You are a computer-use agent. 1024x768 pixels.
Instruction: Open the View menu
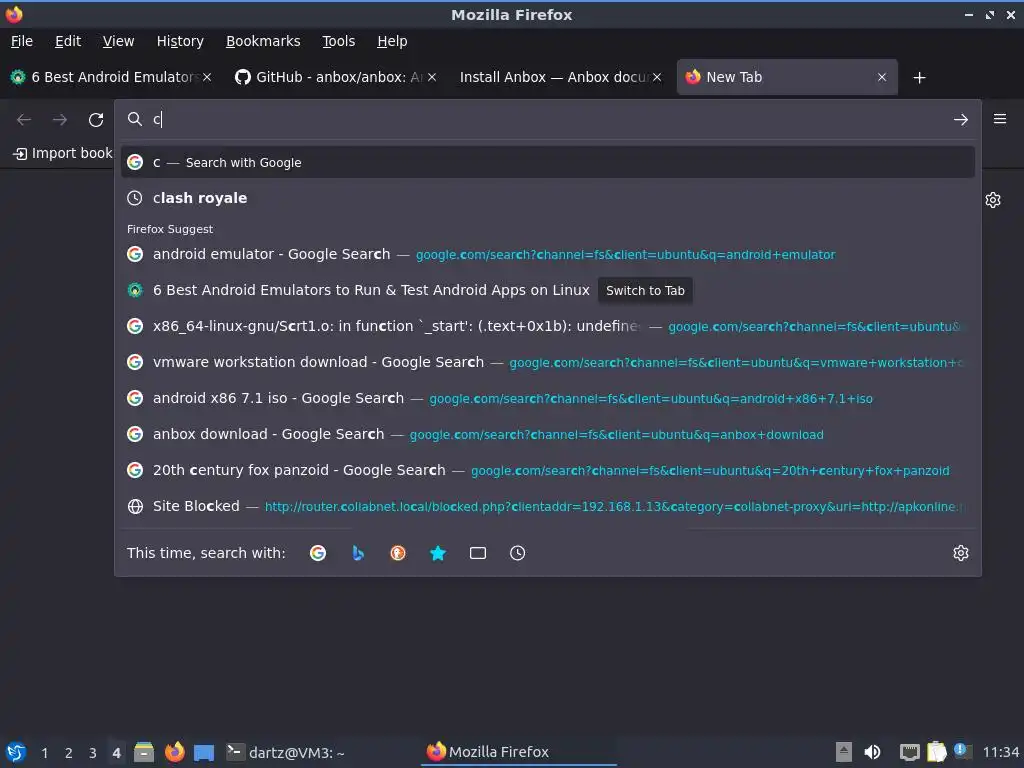coord(118,41)
